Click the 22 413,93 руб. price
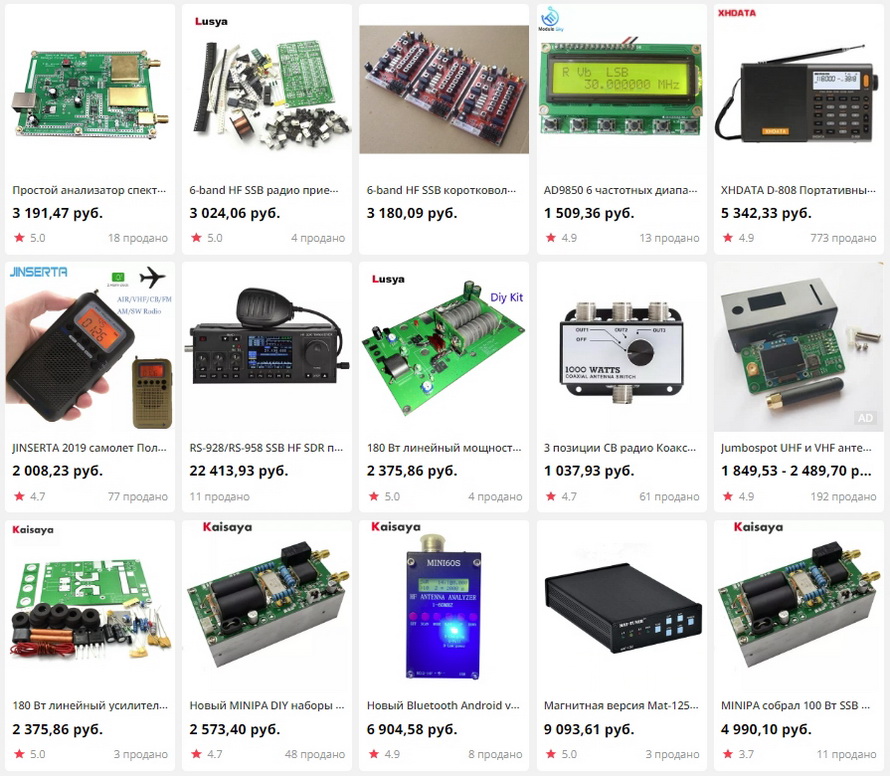This screenshot has width=890, height=776. 238,471
